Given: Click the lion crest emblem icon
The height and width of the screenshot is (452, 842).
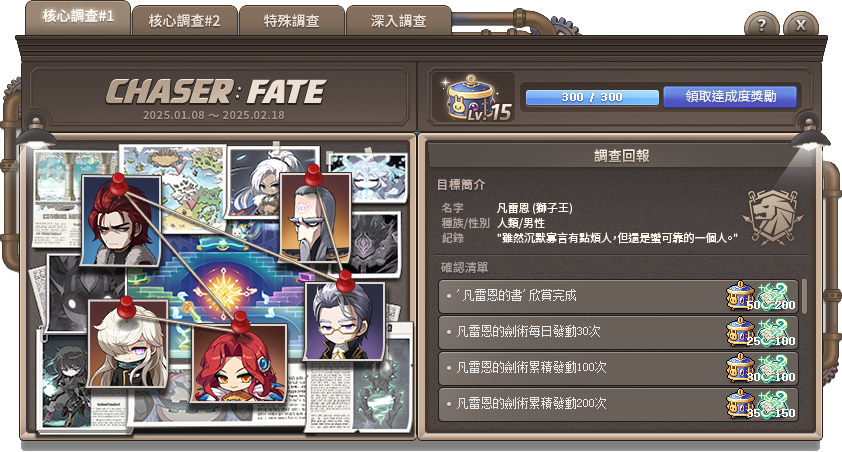Looking at the screenshot, I should point(773,216).
